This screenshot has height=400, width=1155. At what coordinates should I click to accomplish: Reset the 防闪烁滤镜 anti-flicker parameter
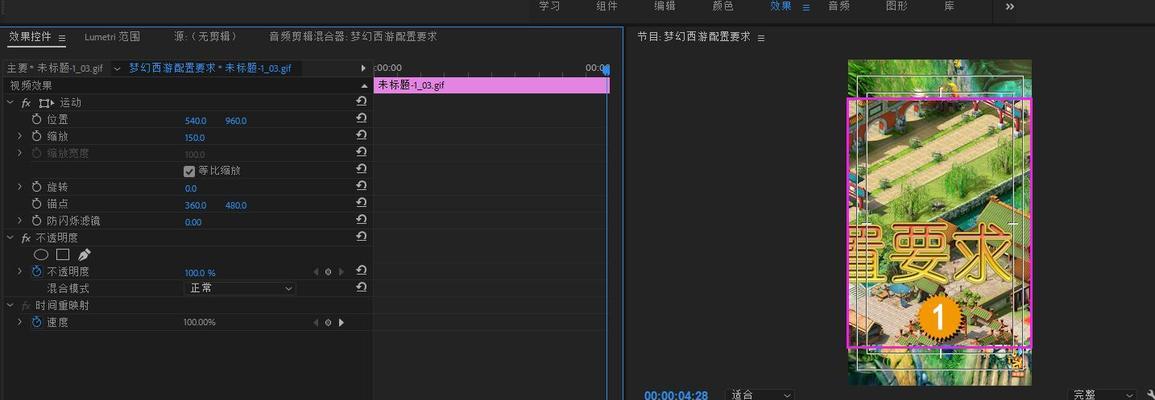coord(361,221)
